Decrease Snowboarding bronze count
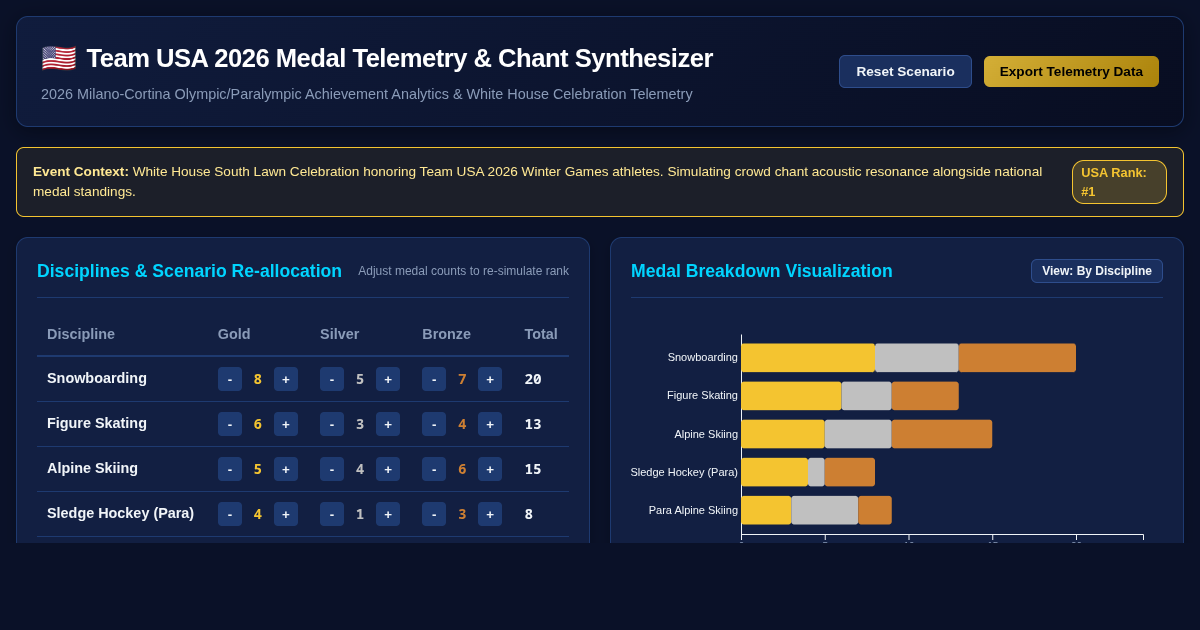The image size is (1200, 630). coord(434,379)
